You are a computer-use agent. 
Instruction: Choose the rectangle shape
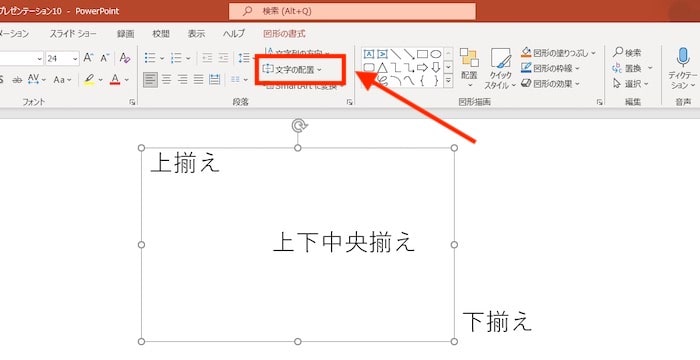pos(422,54)
